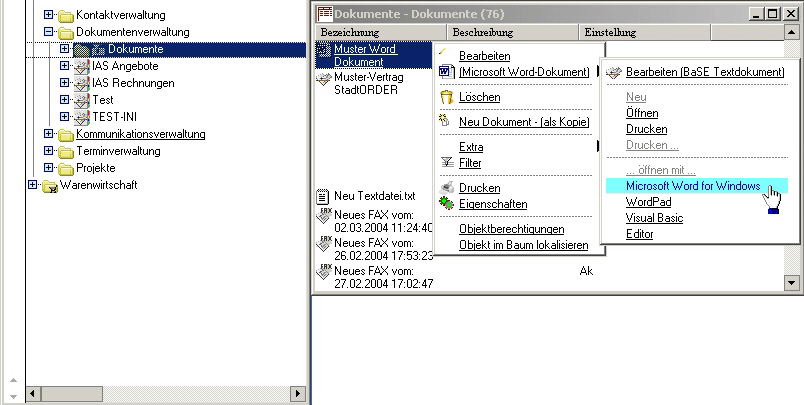Click the printer icon next to Drucken
The width and height of the screenshot is (804, 405).
click(446, 188)
